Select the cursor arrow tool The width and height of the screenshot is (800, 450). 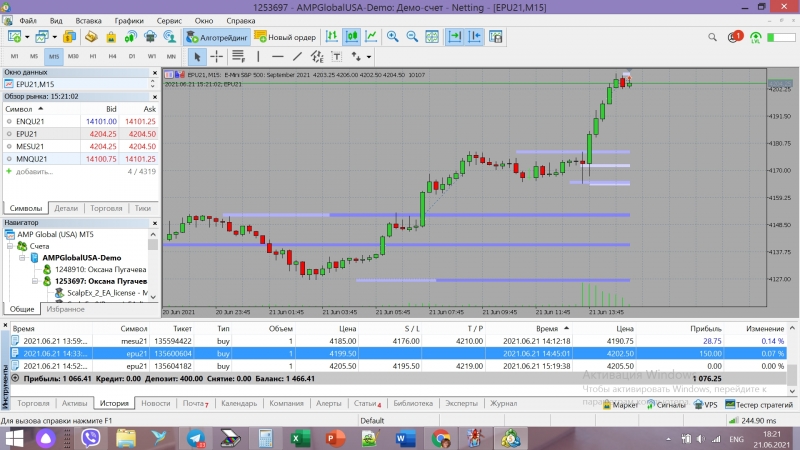[197, 57]
